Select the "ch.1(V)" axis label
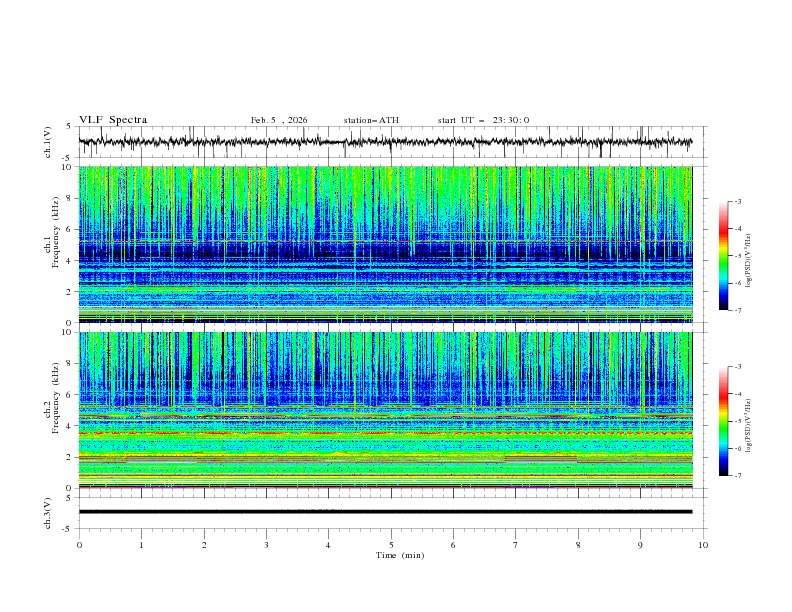 [x=48, y=142]
